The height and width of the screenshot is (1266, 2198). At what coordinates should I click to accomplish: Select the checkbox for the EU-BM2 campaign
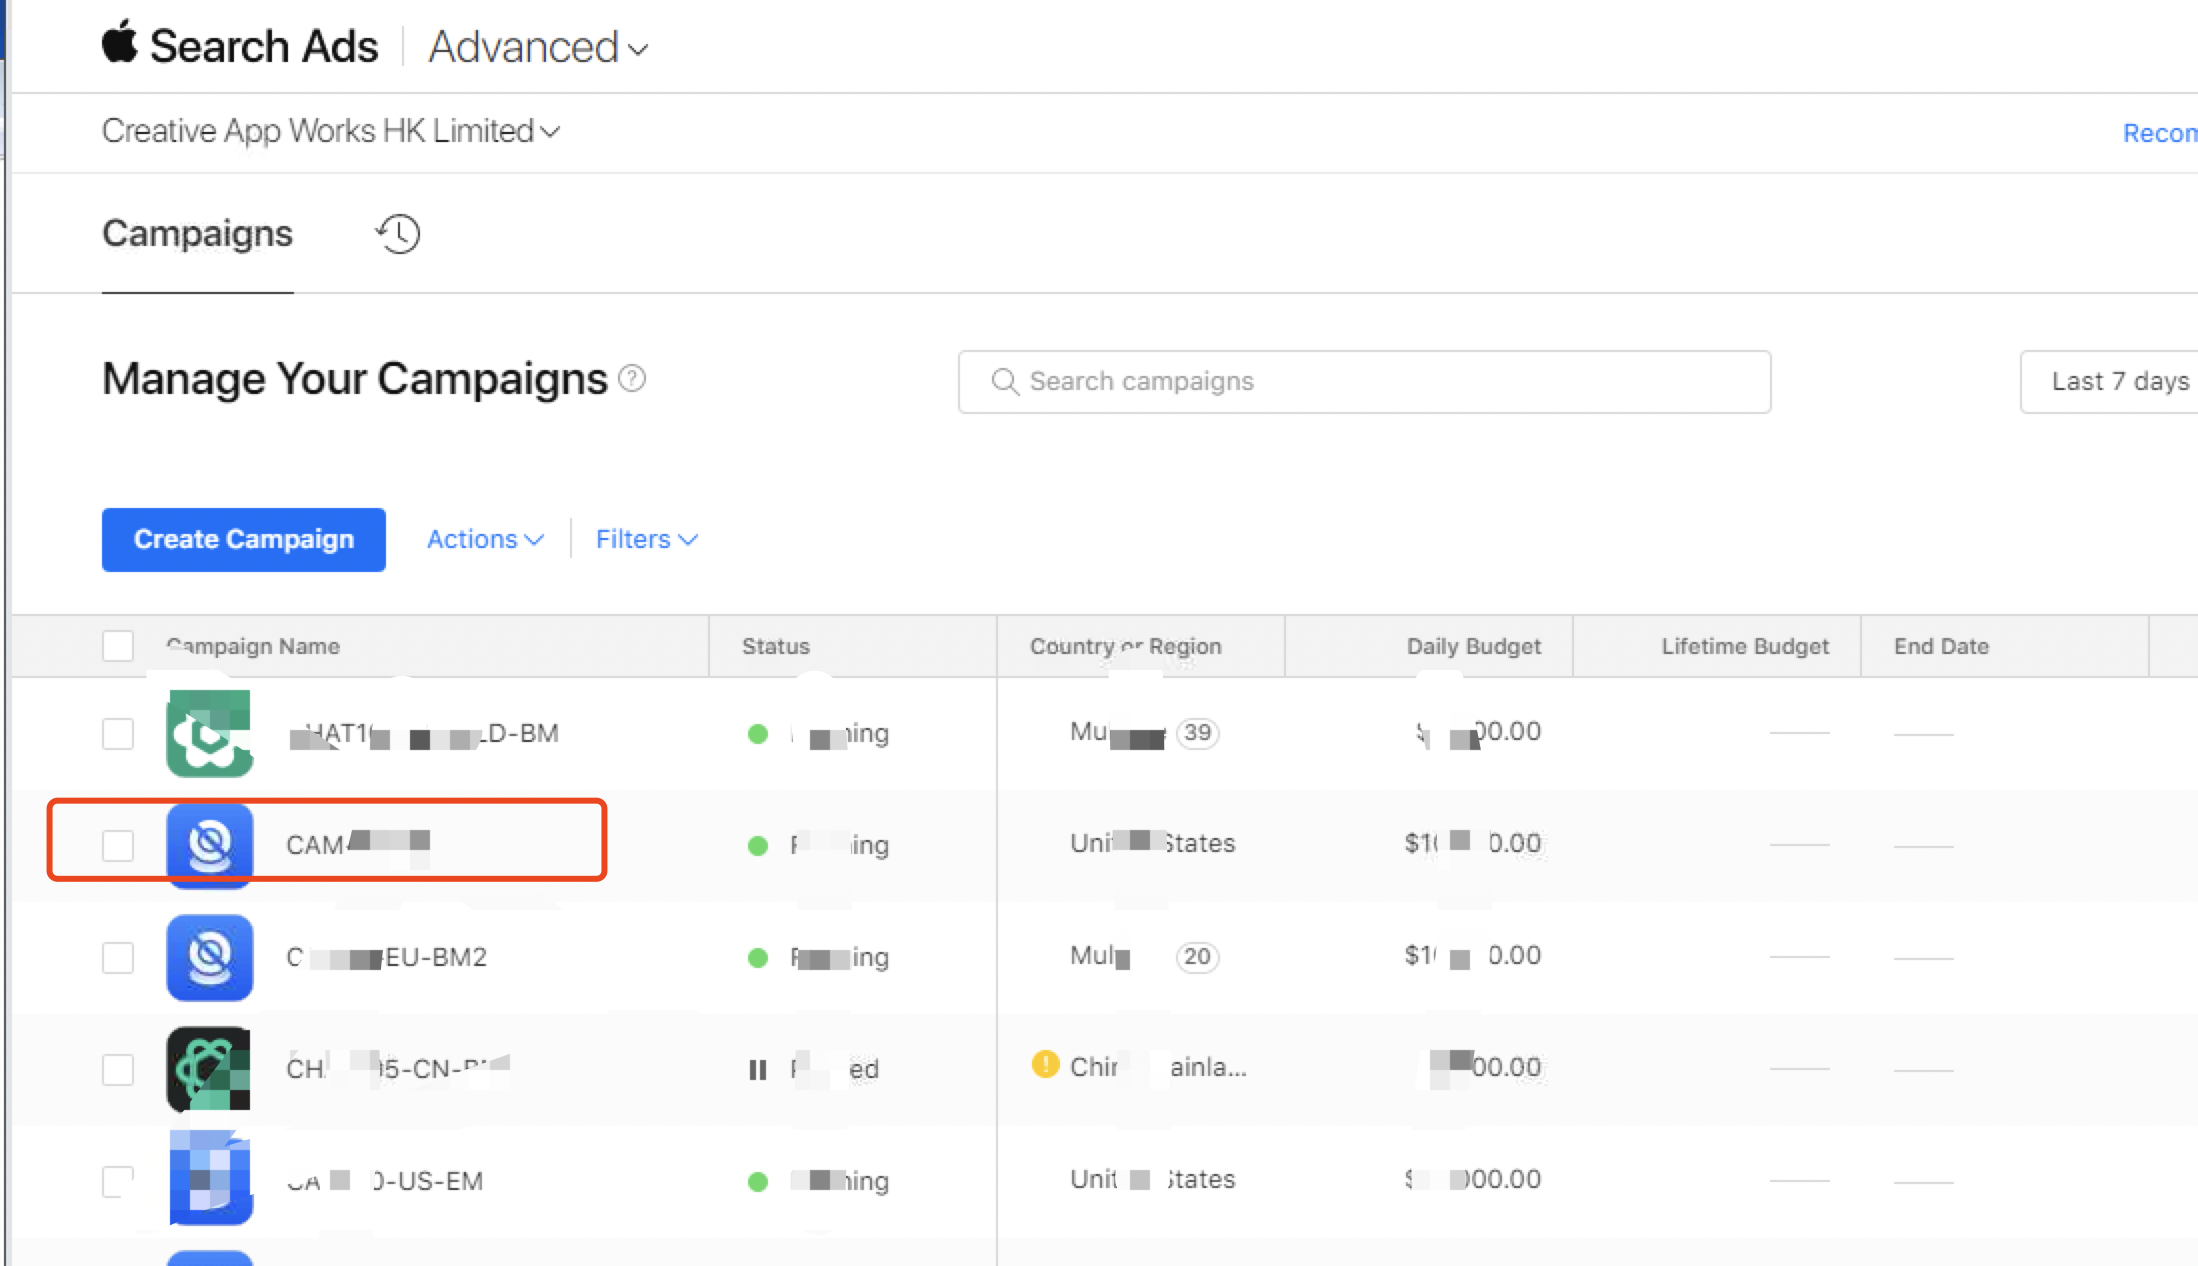(118, 957)
